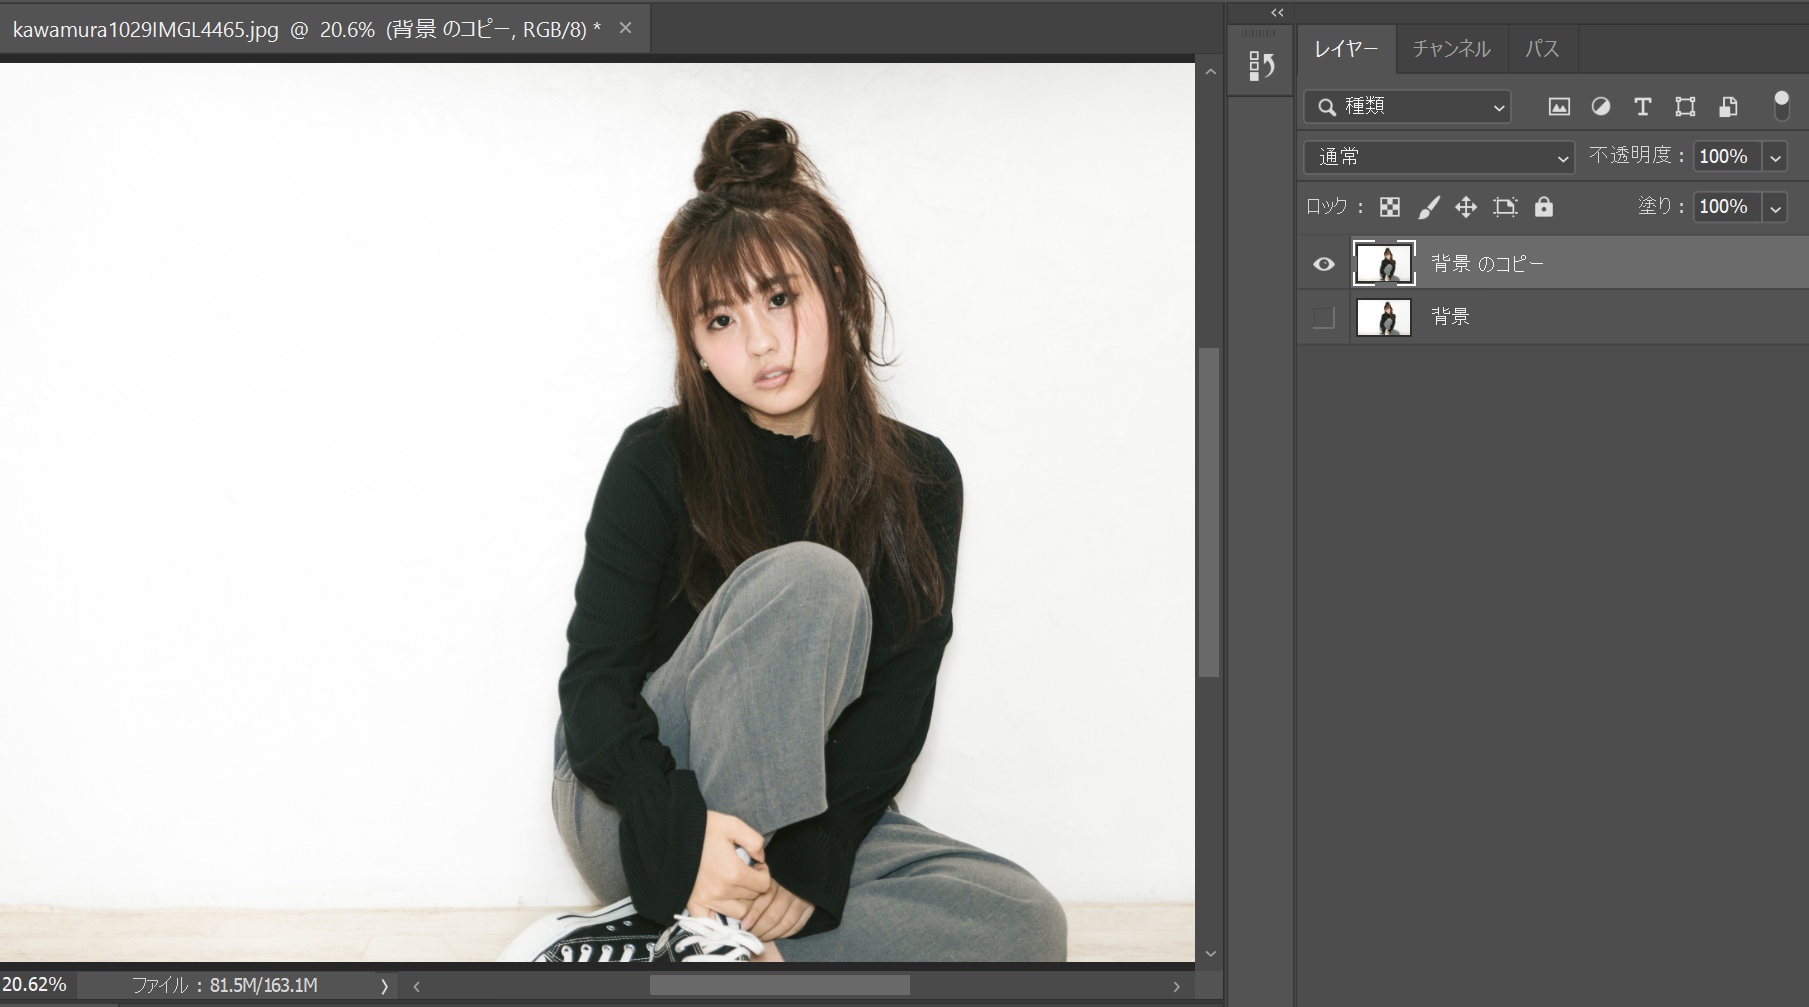
Task: Click the horizontal scrollbar thumb
Action: pos(780,986)
